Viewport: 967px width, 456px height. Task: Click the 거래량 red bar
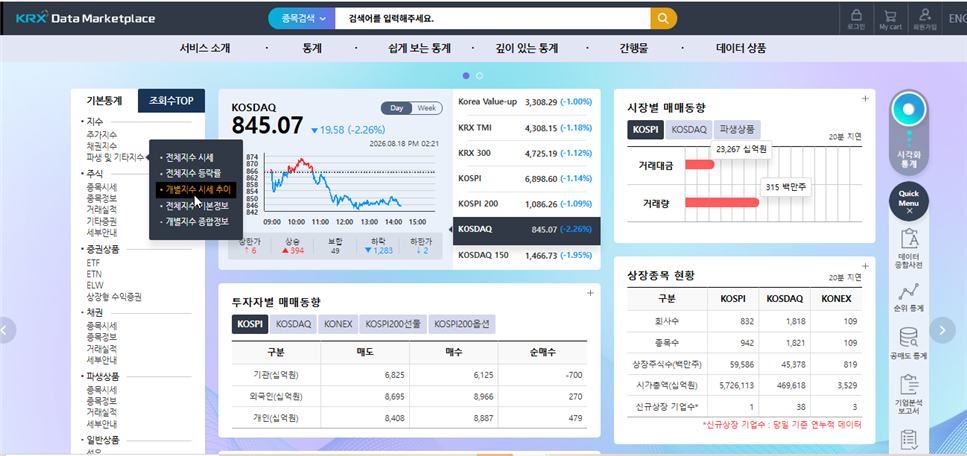pyautogui.click(x=722, y=202)
